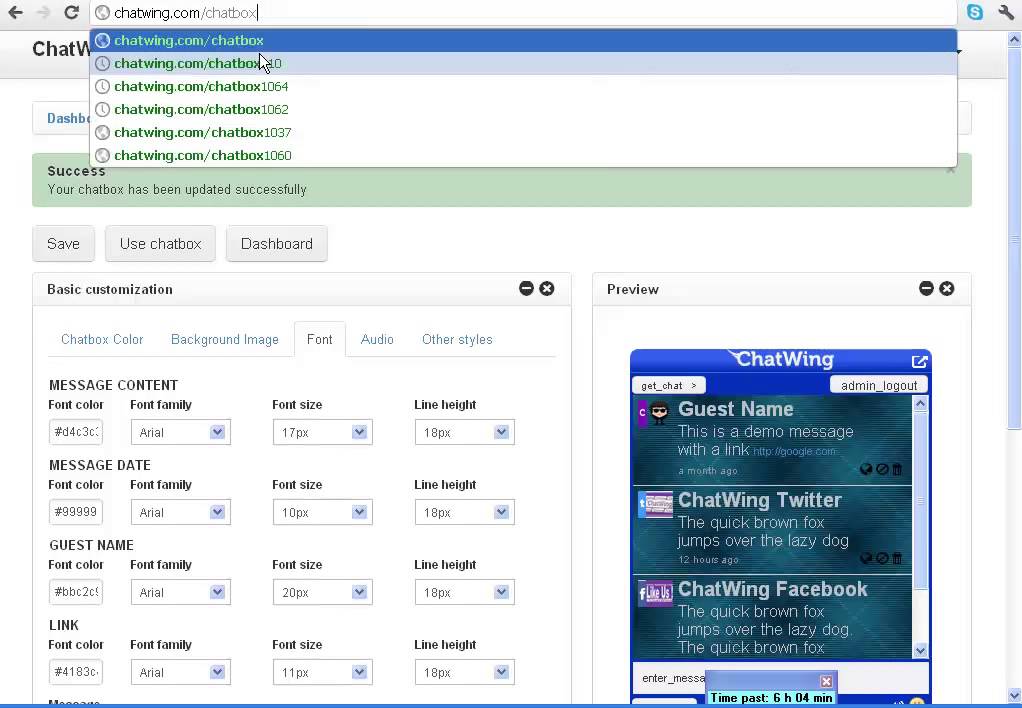Click page scrollbar up arrow

click(x=1015, y=40)
